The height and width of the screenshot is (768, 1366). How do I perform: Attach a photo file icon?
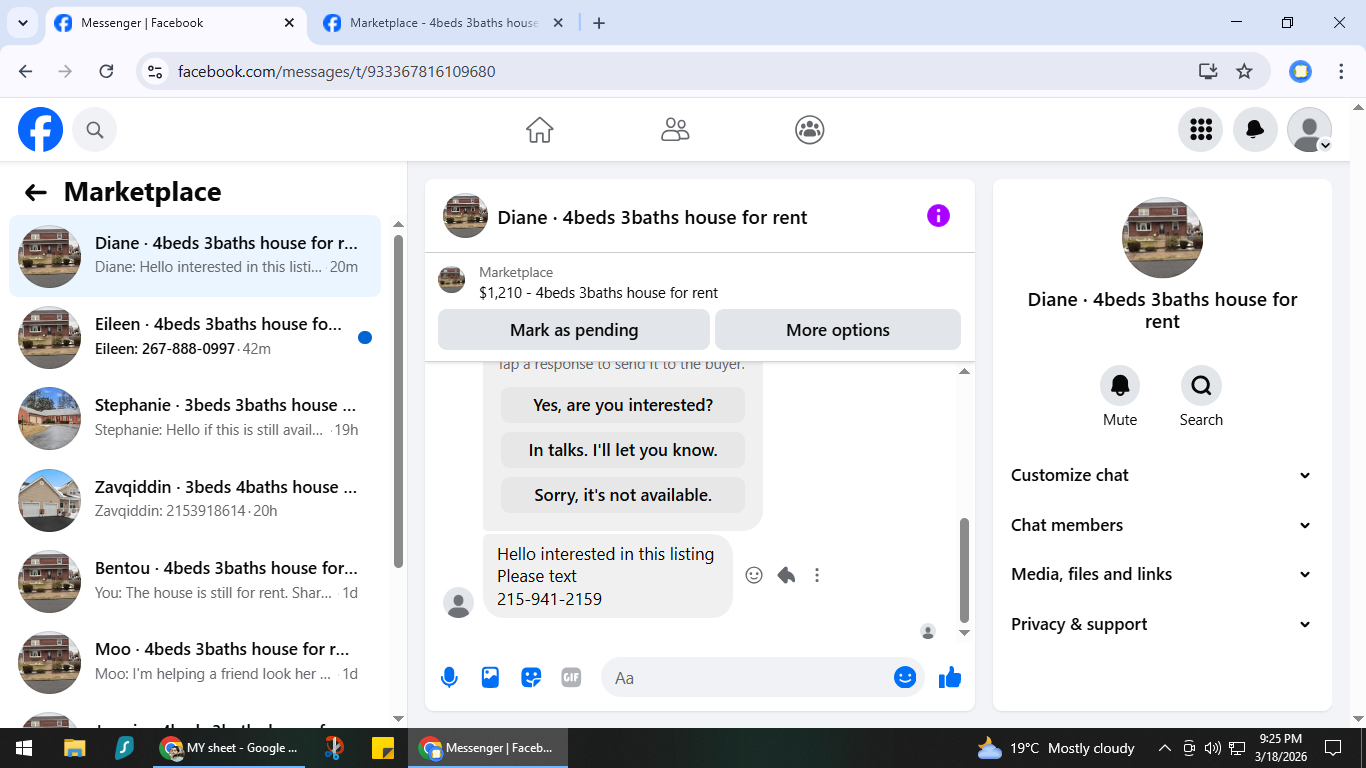(490, 678)
